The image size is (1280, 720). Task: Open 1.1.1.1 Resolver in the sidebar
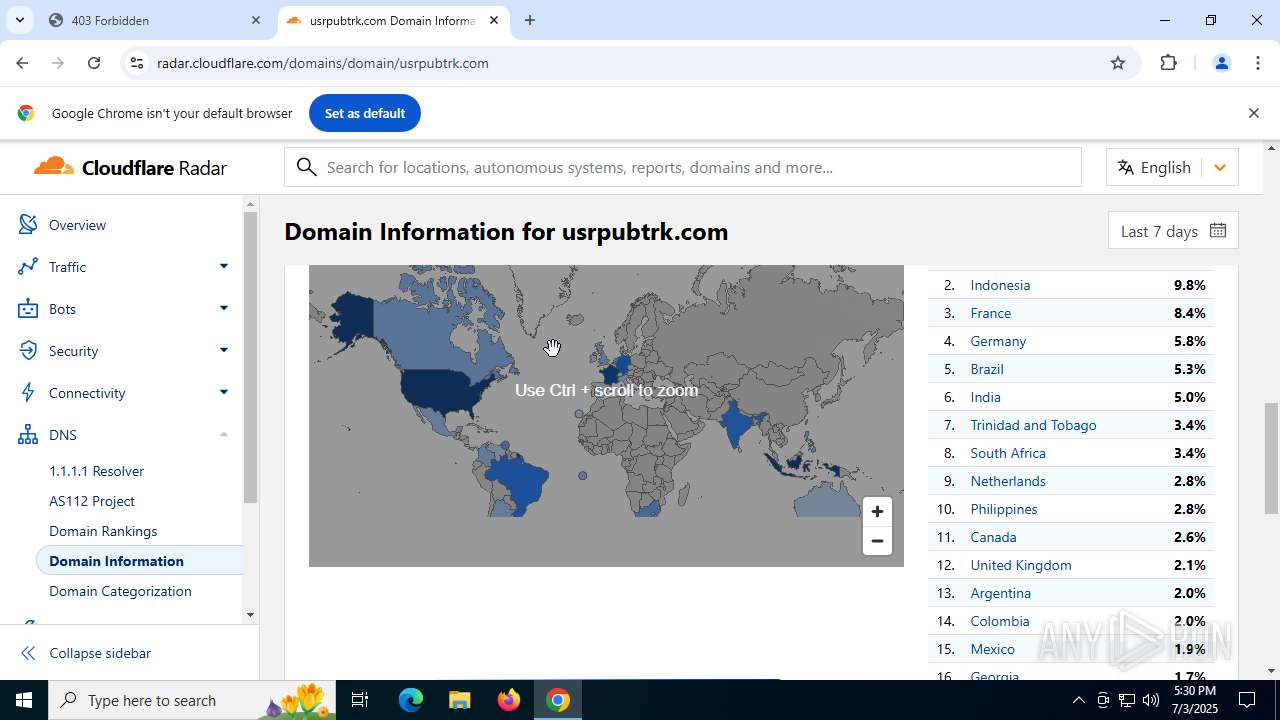(x=97, y=471)
